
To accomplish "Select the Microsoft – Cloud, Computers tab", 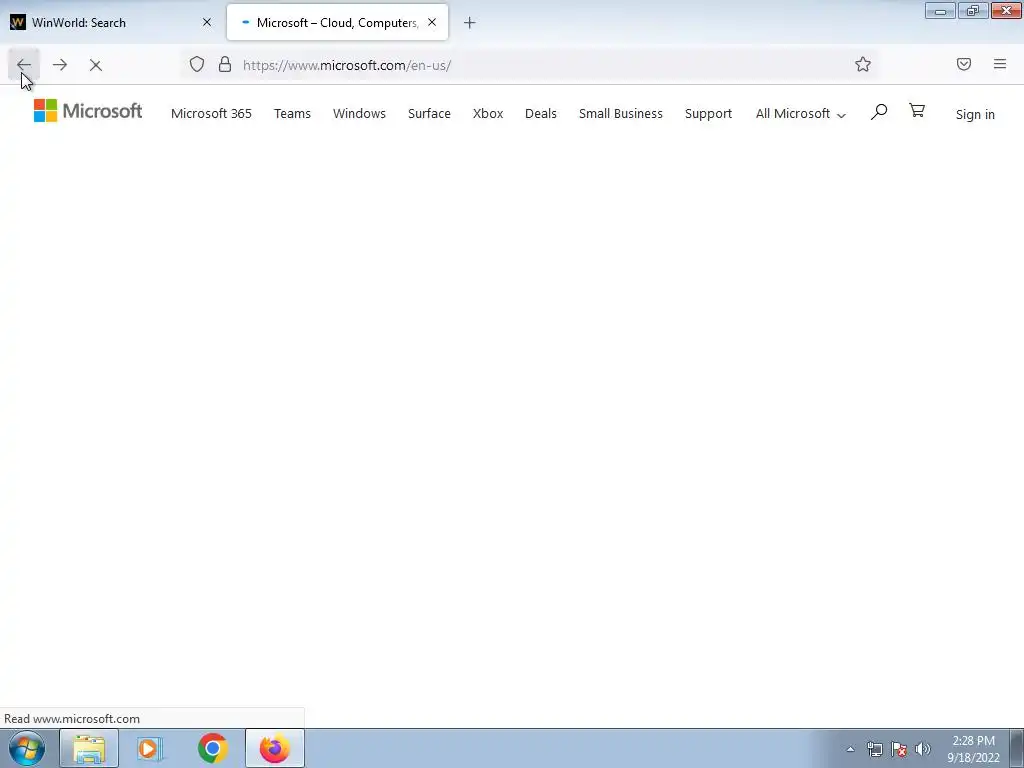I will pos(337,22).
